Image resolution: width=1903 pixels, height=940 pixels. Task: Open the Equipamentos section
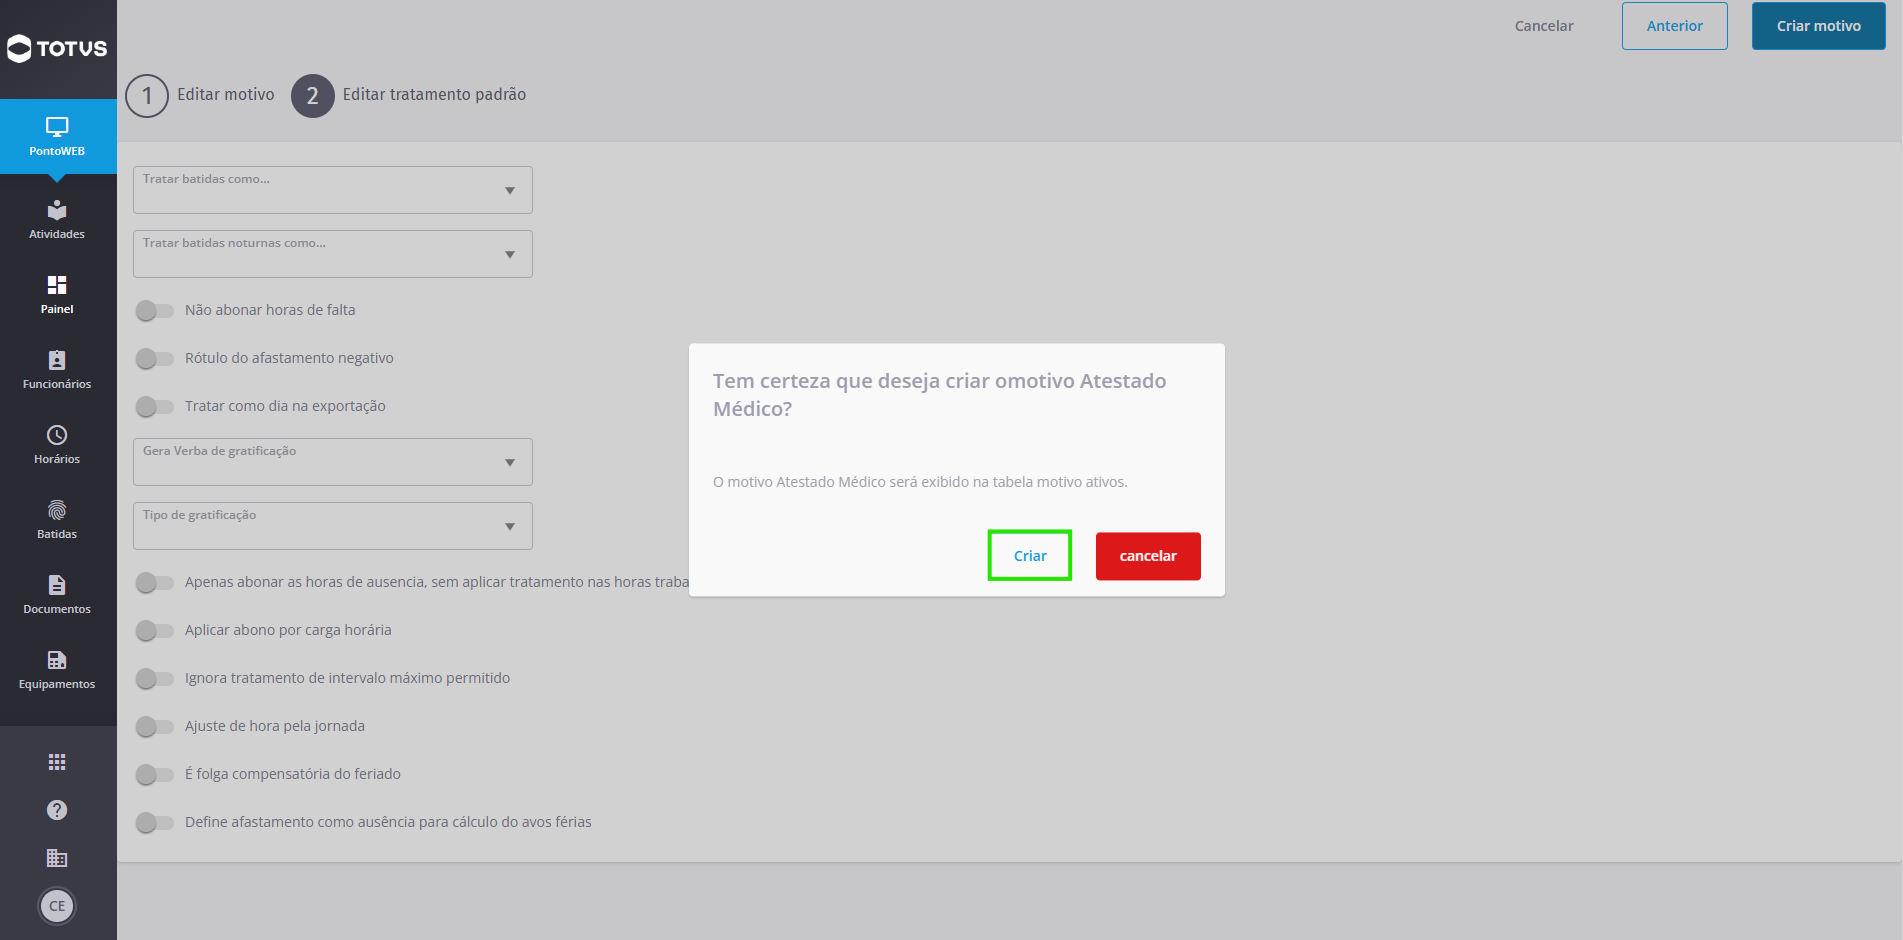point(57,670)
